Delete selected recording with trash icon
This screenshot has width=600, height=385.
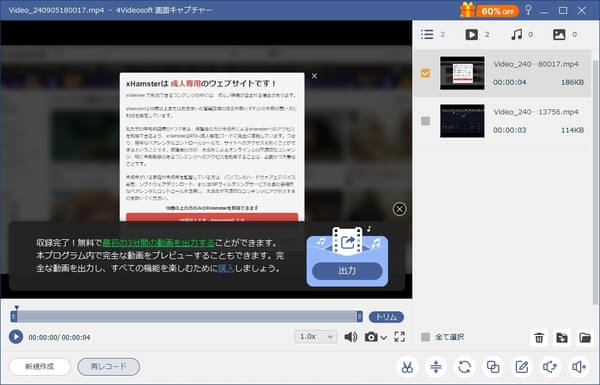(x=539, y=338)
